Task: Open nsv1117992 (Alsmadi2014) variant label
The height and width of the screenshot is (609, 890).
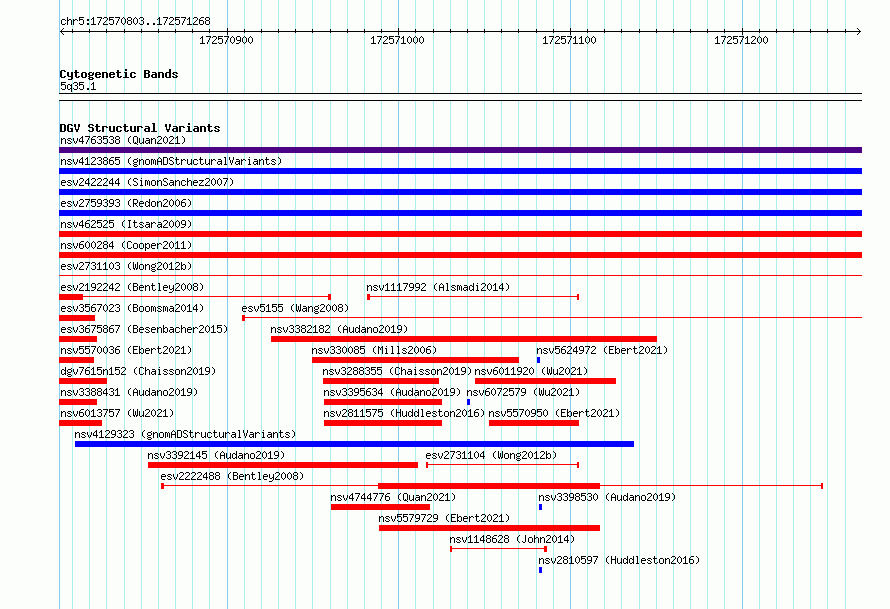Action: 438,287
